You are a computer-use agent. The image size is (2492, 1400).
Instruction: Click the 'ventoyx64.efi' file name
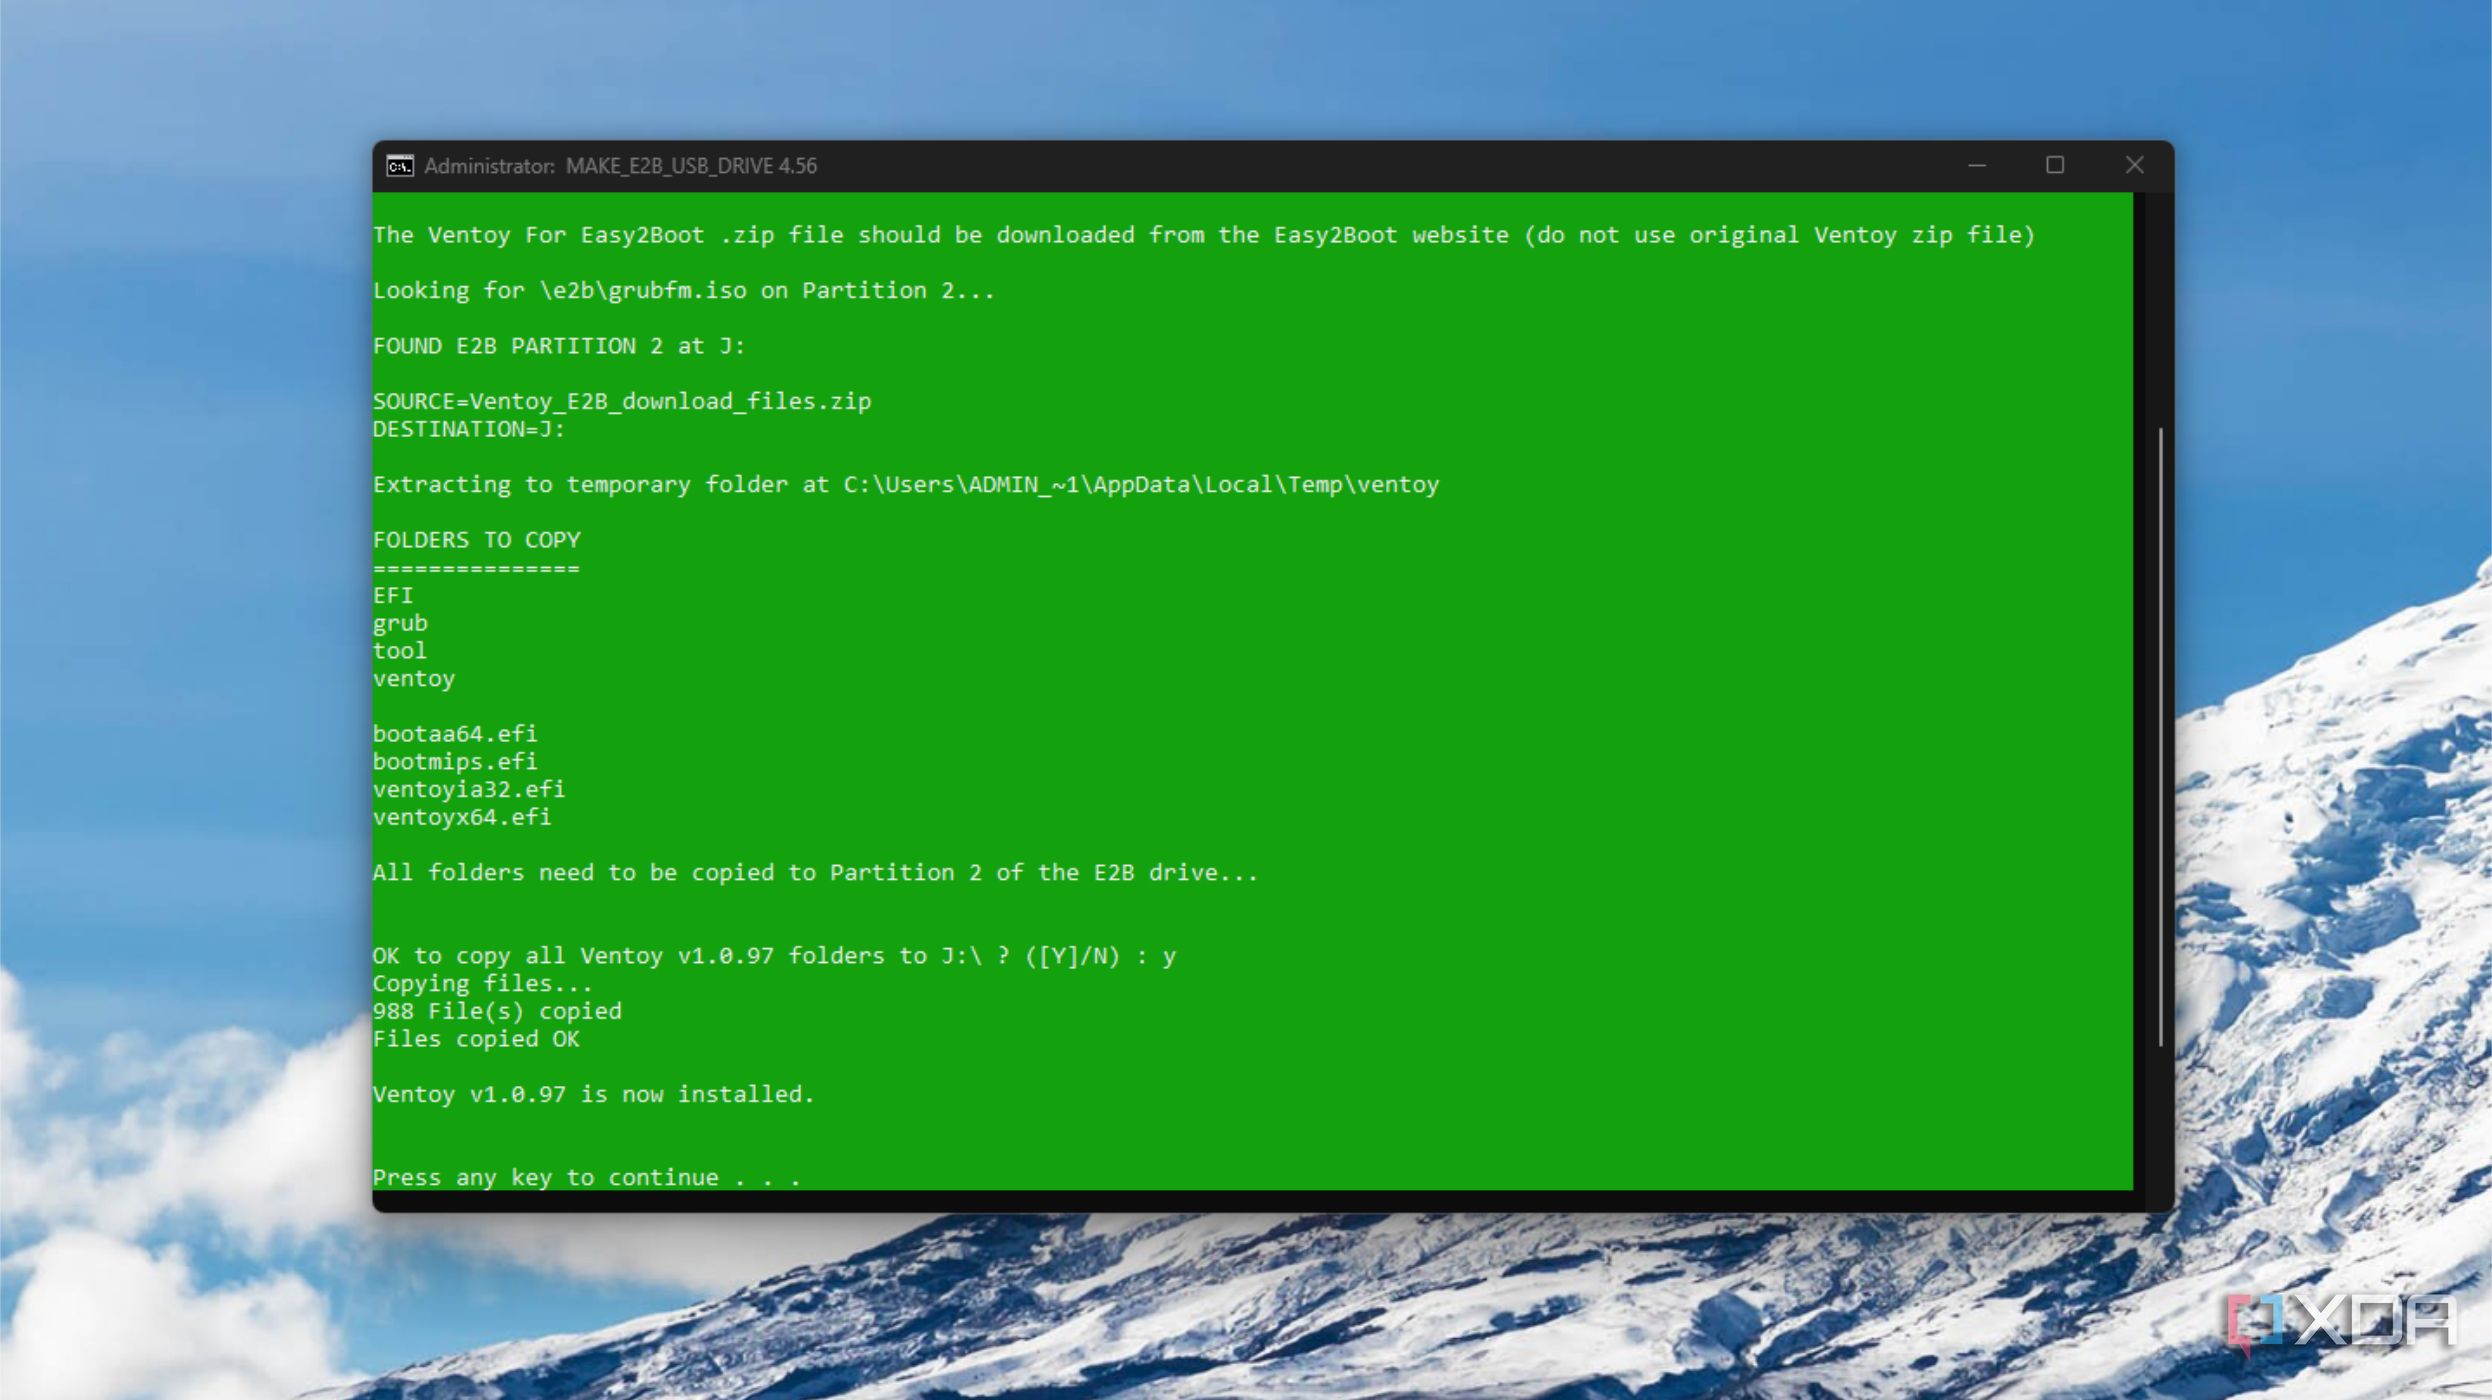pos(462,817)
